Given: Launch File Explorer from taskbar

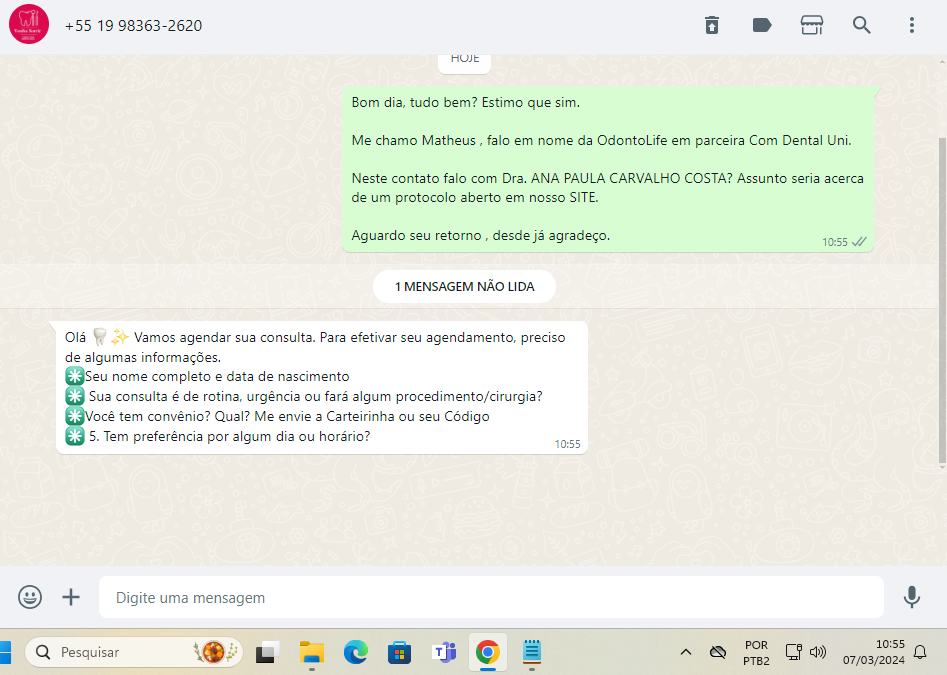Looking at the screenshot, I should (x=312, y=652).
